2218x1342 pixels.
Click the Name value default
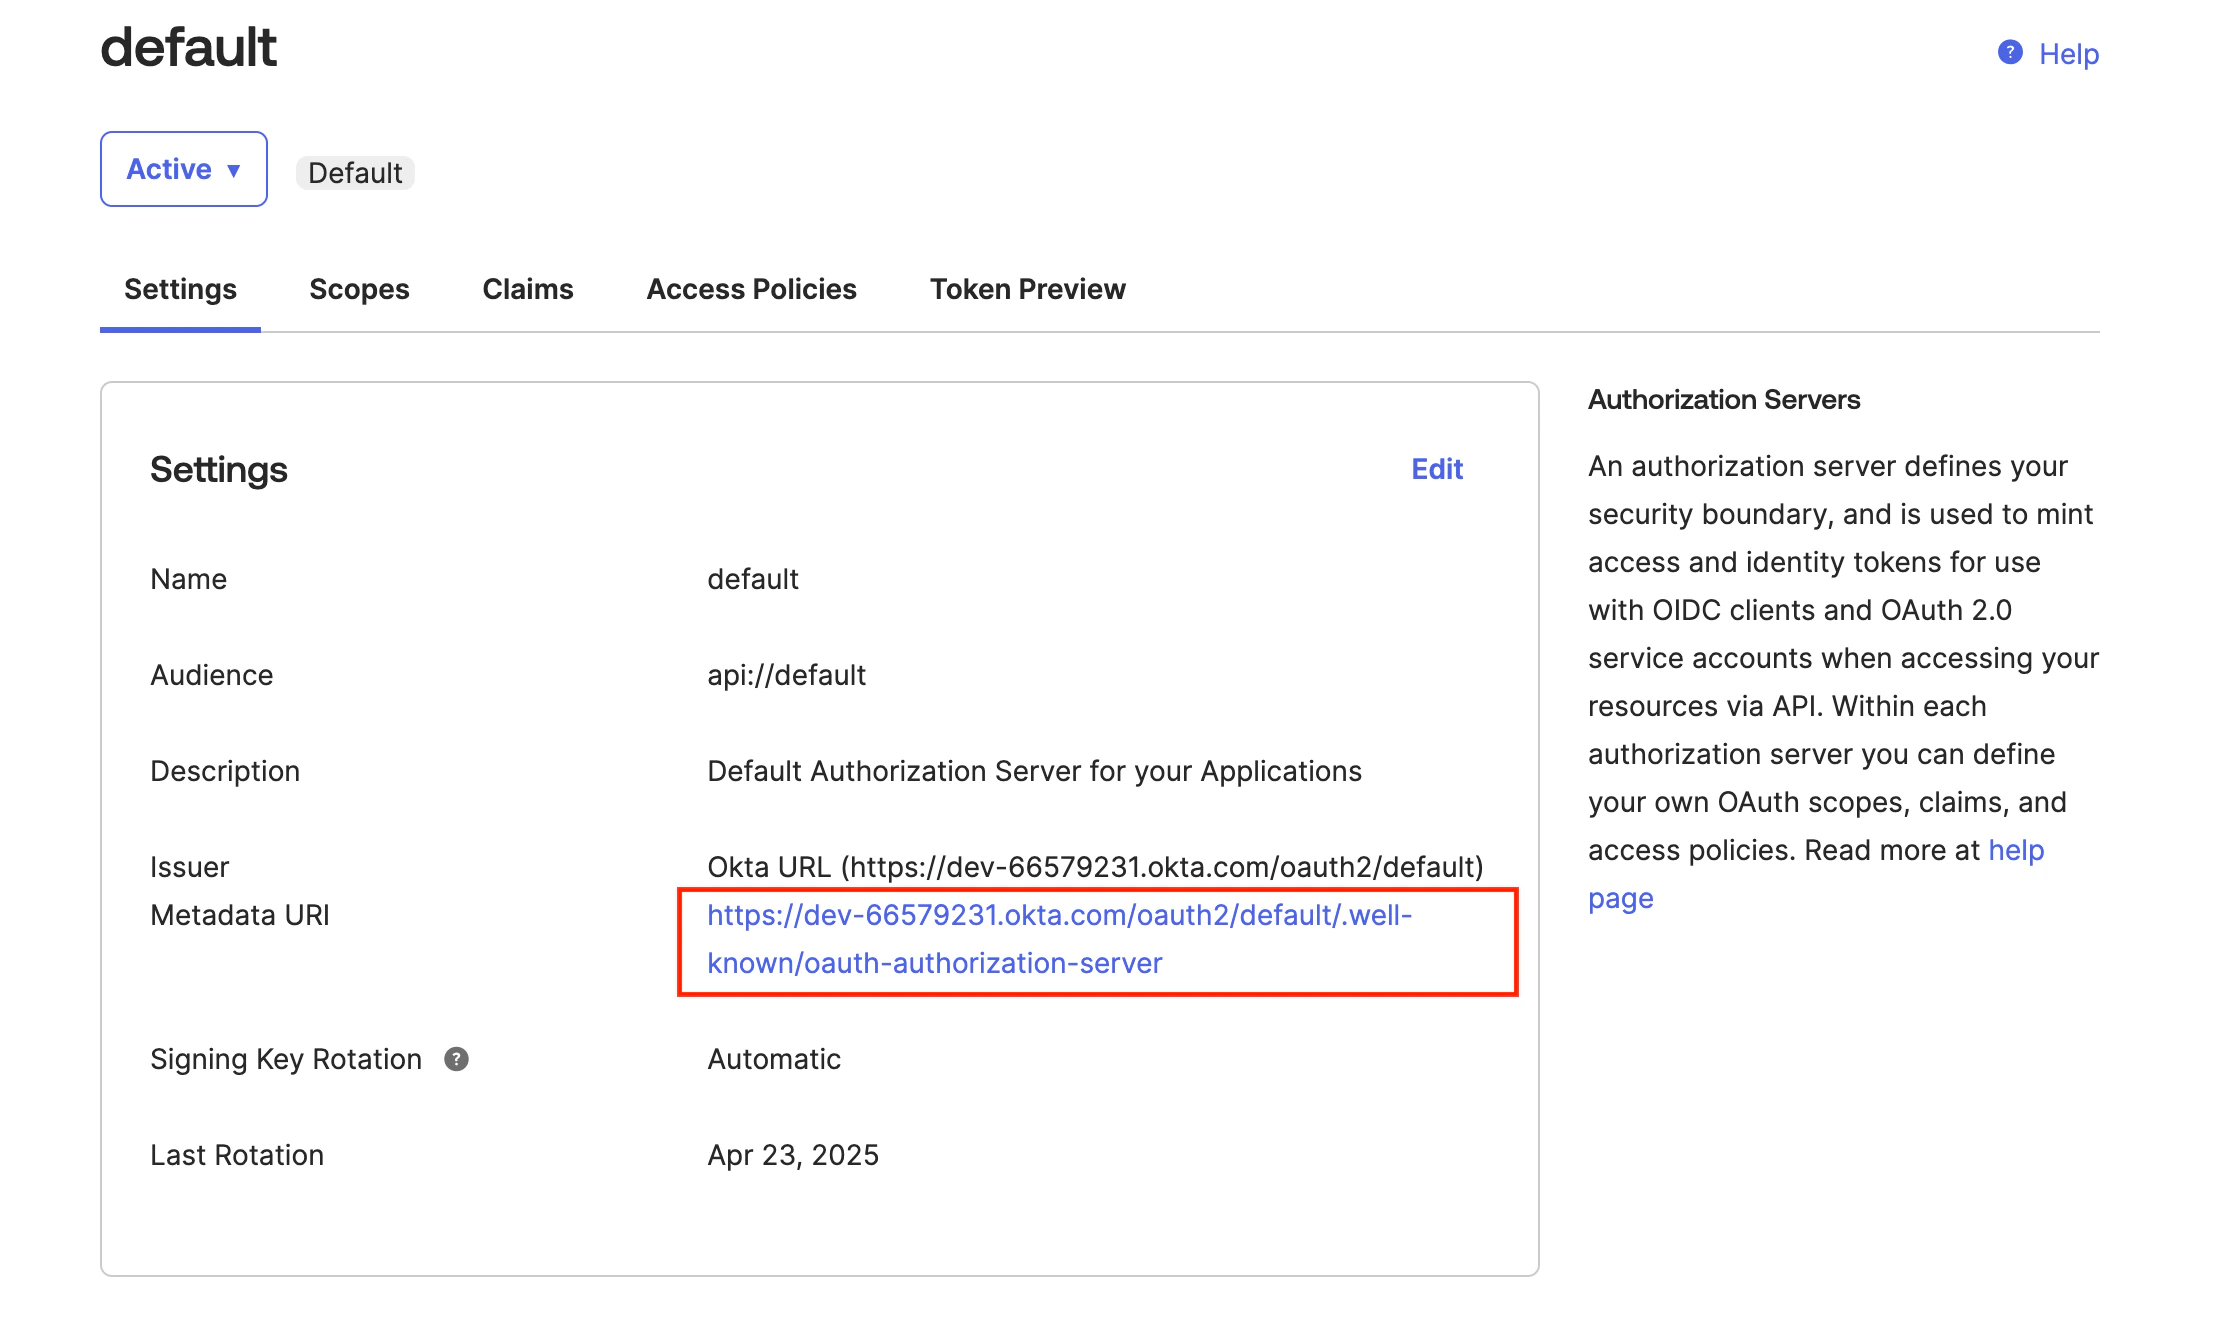tap(753, 578)
